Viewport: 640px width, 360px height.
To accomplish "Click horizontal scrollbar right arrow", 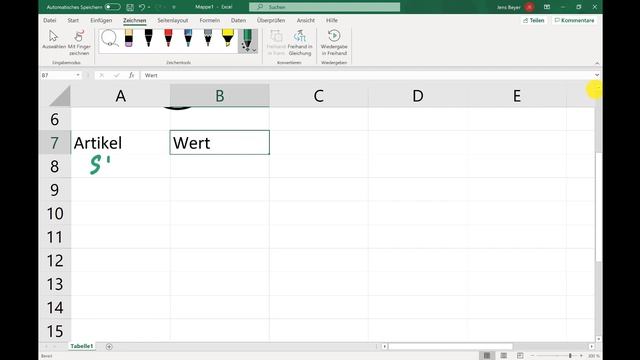I will click(591, 347).
